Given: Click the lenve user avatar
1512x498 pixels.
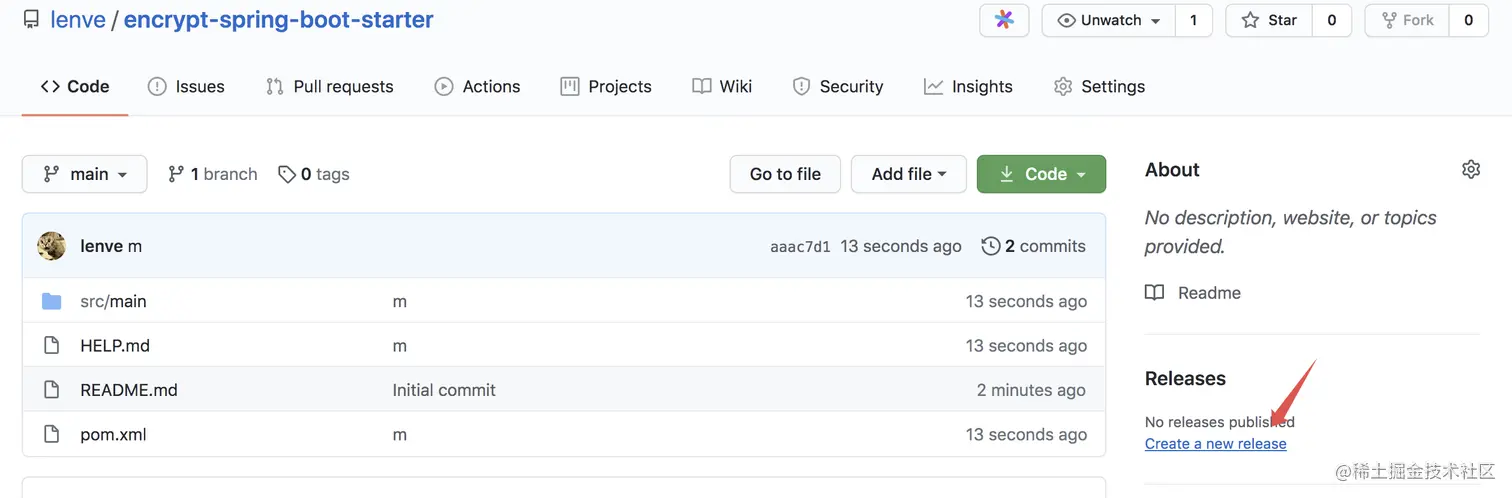Looking at the screenshot, I should click(x=52, y=246).
